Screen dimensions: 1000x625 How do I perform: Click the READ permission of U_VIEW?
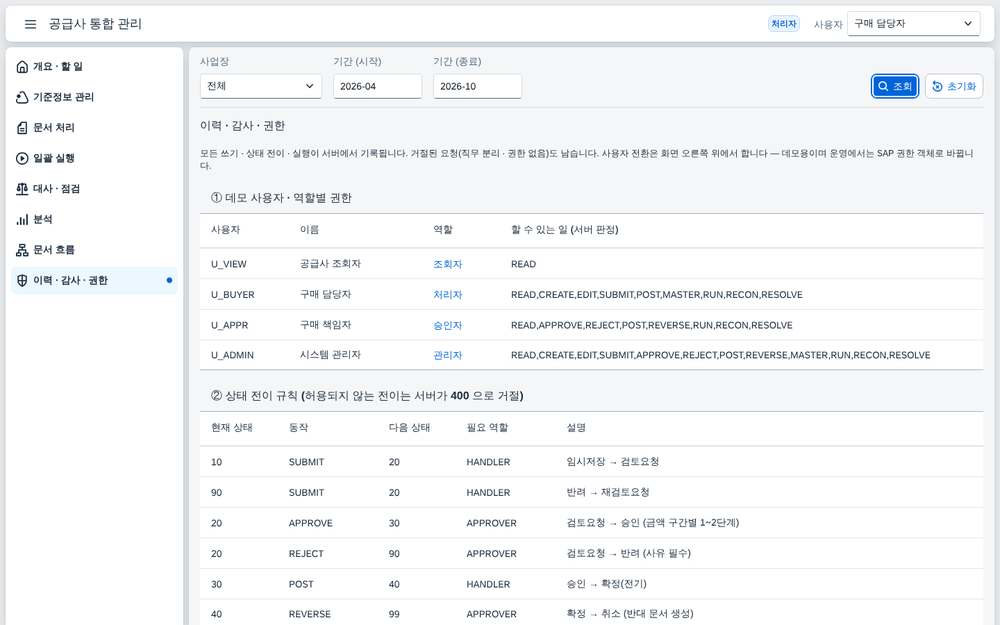[x=524, y=264]
